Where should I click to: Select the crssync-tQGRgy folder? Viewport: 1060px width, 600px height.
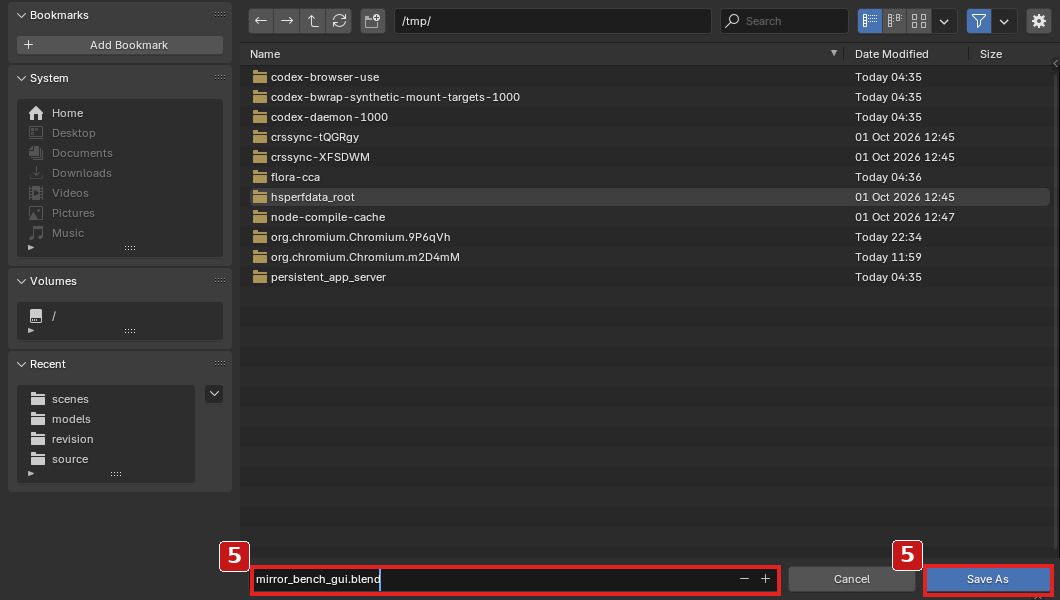point(649,137)
